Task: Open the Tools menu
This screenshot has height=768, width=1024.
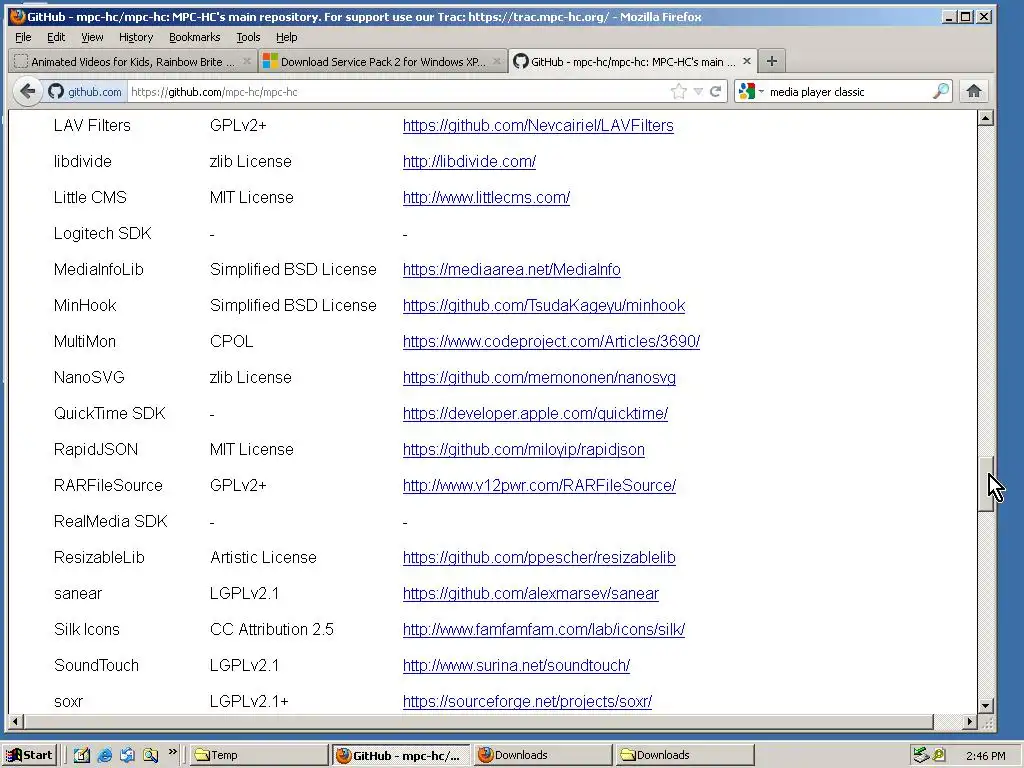Action: tap(248, 37)
